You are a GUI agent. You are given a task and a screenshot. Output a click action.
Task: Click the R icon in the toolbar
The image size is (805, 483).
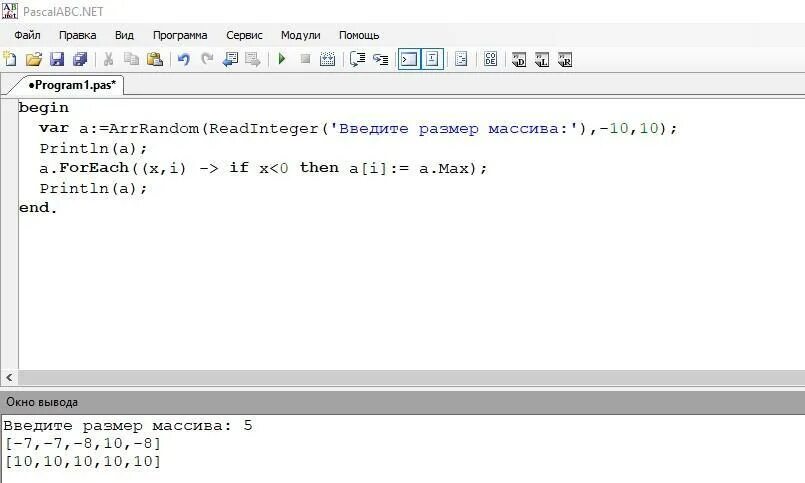565,60
